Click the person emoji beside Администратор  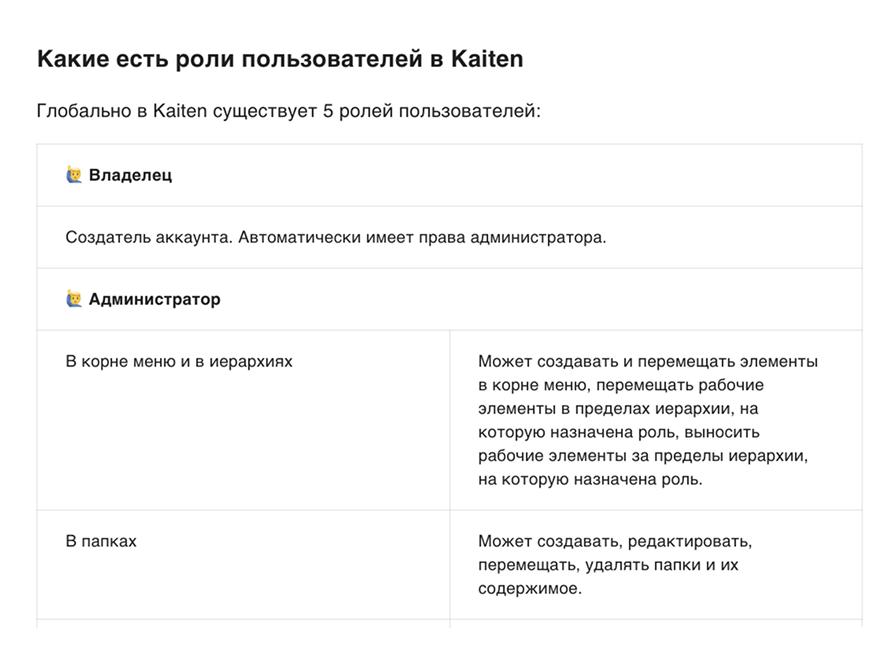pos(74,299)
